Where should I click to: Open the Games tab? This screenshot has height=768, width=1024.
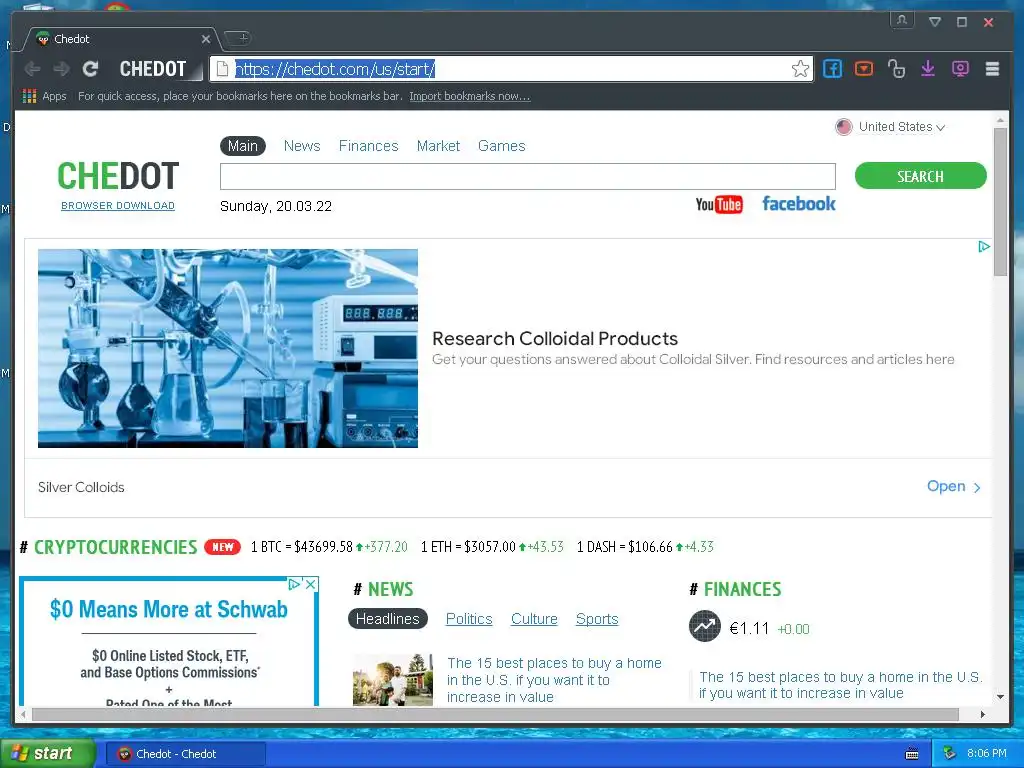coord(502,146)
